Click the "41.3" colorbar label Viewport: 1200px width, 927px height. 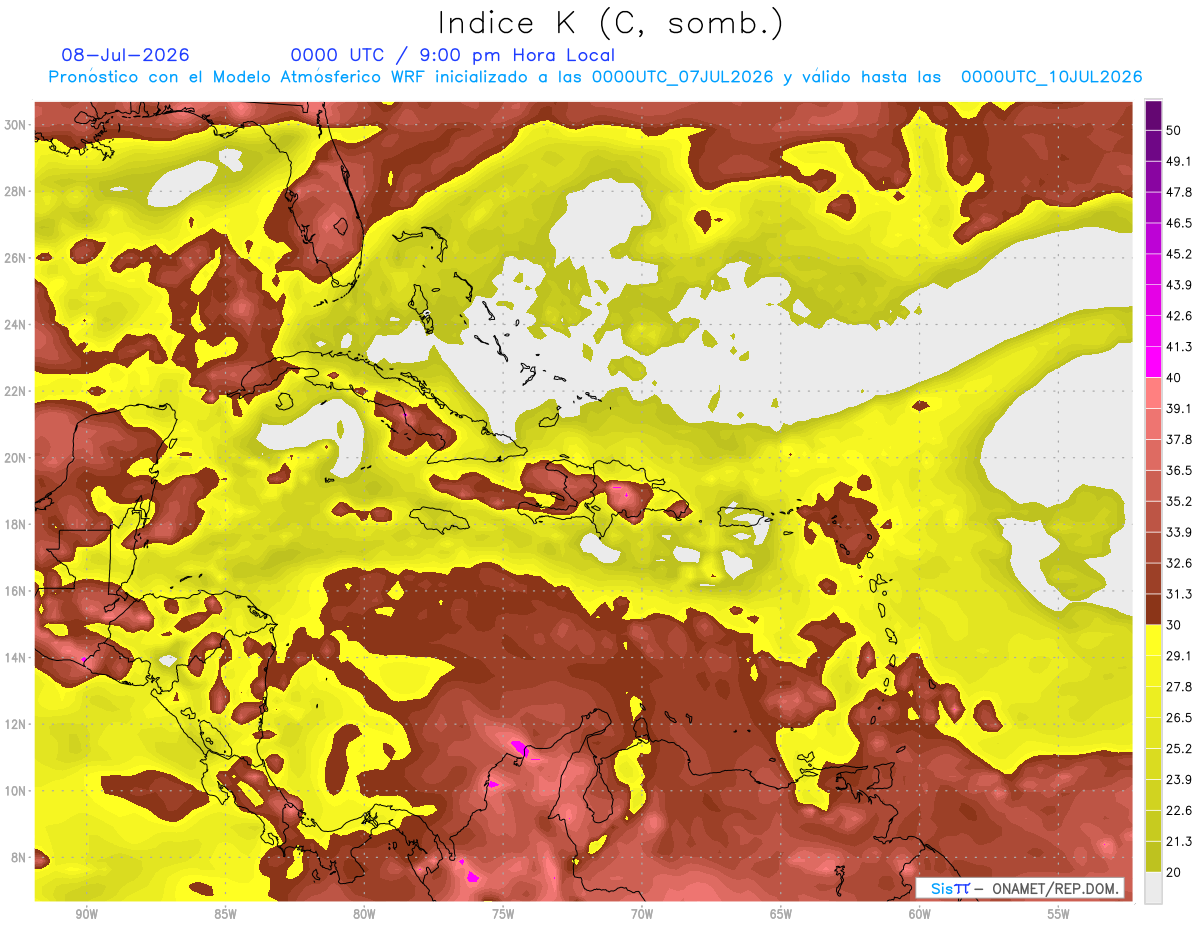(x=1179, y=347)
